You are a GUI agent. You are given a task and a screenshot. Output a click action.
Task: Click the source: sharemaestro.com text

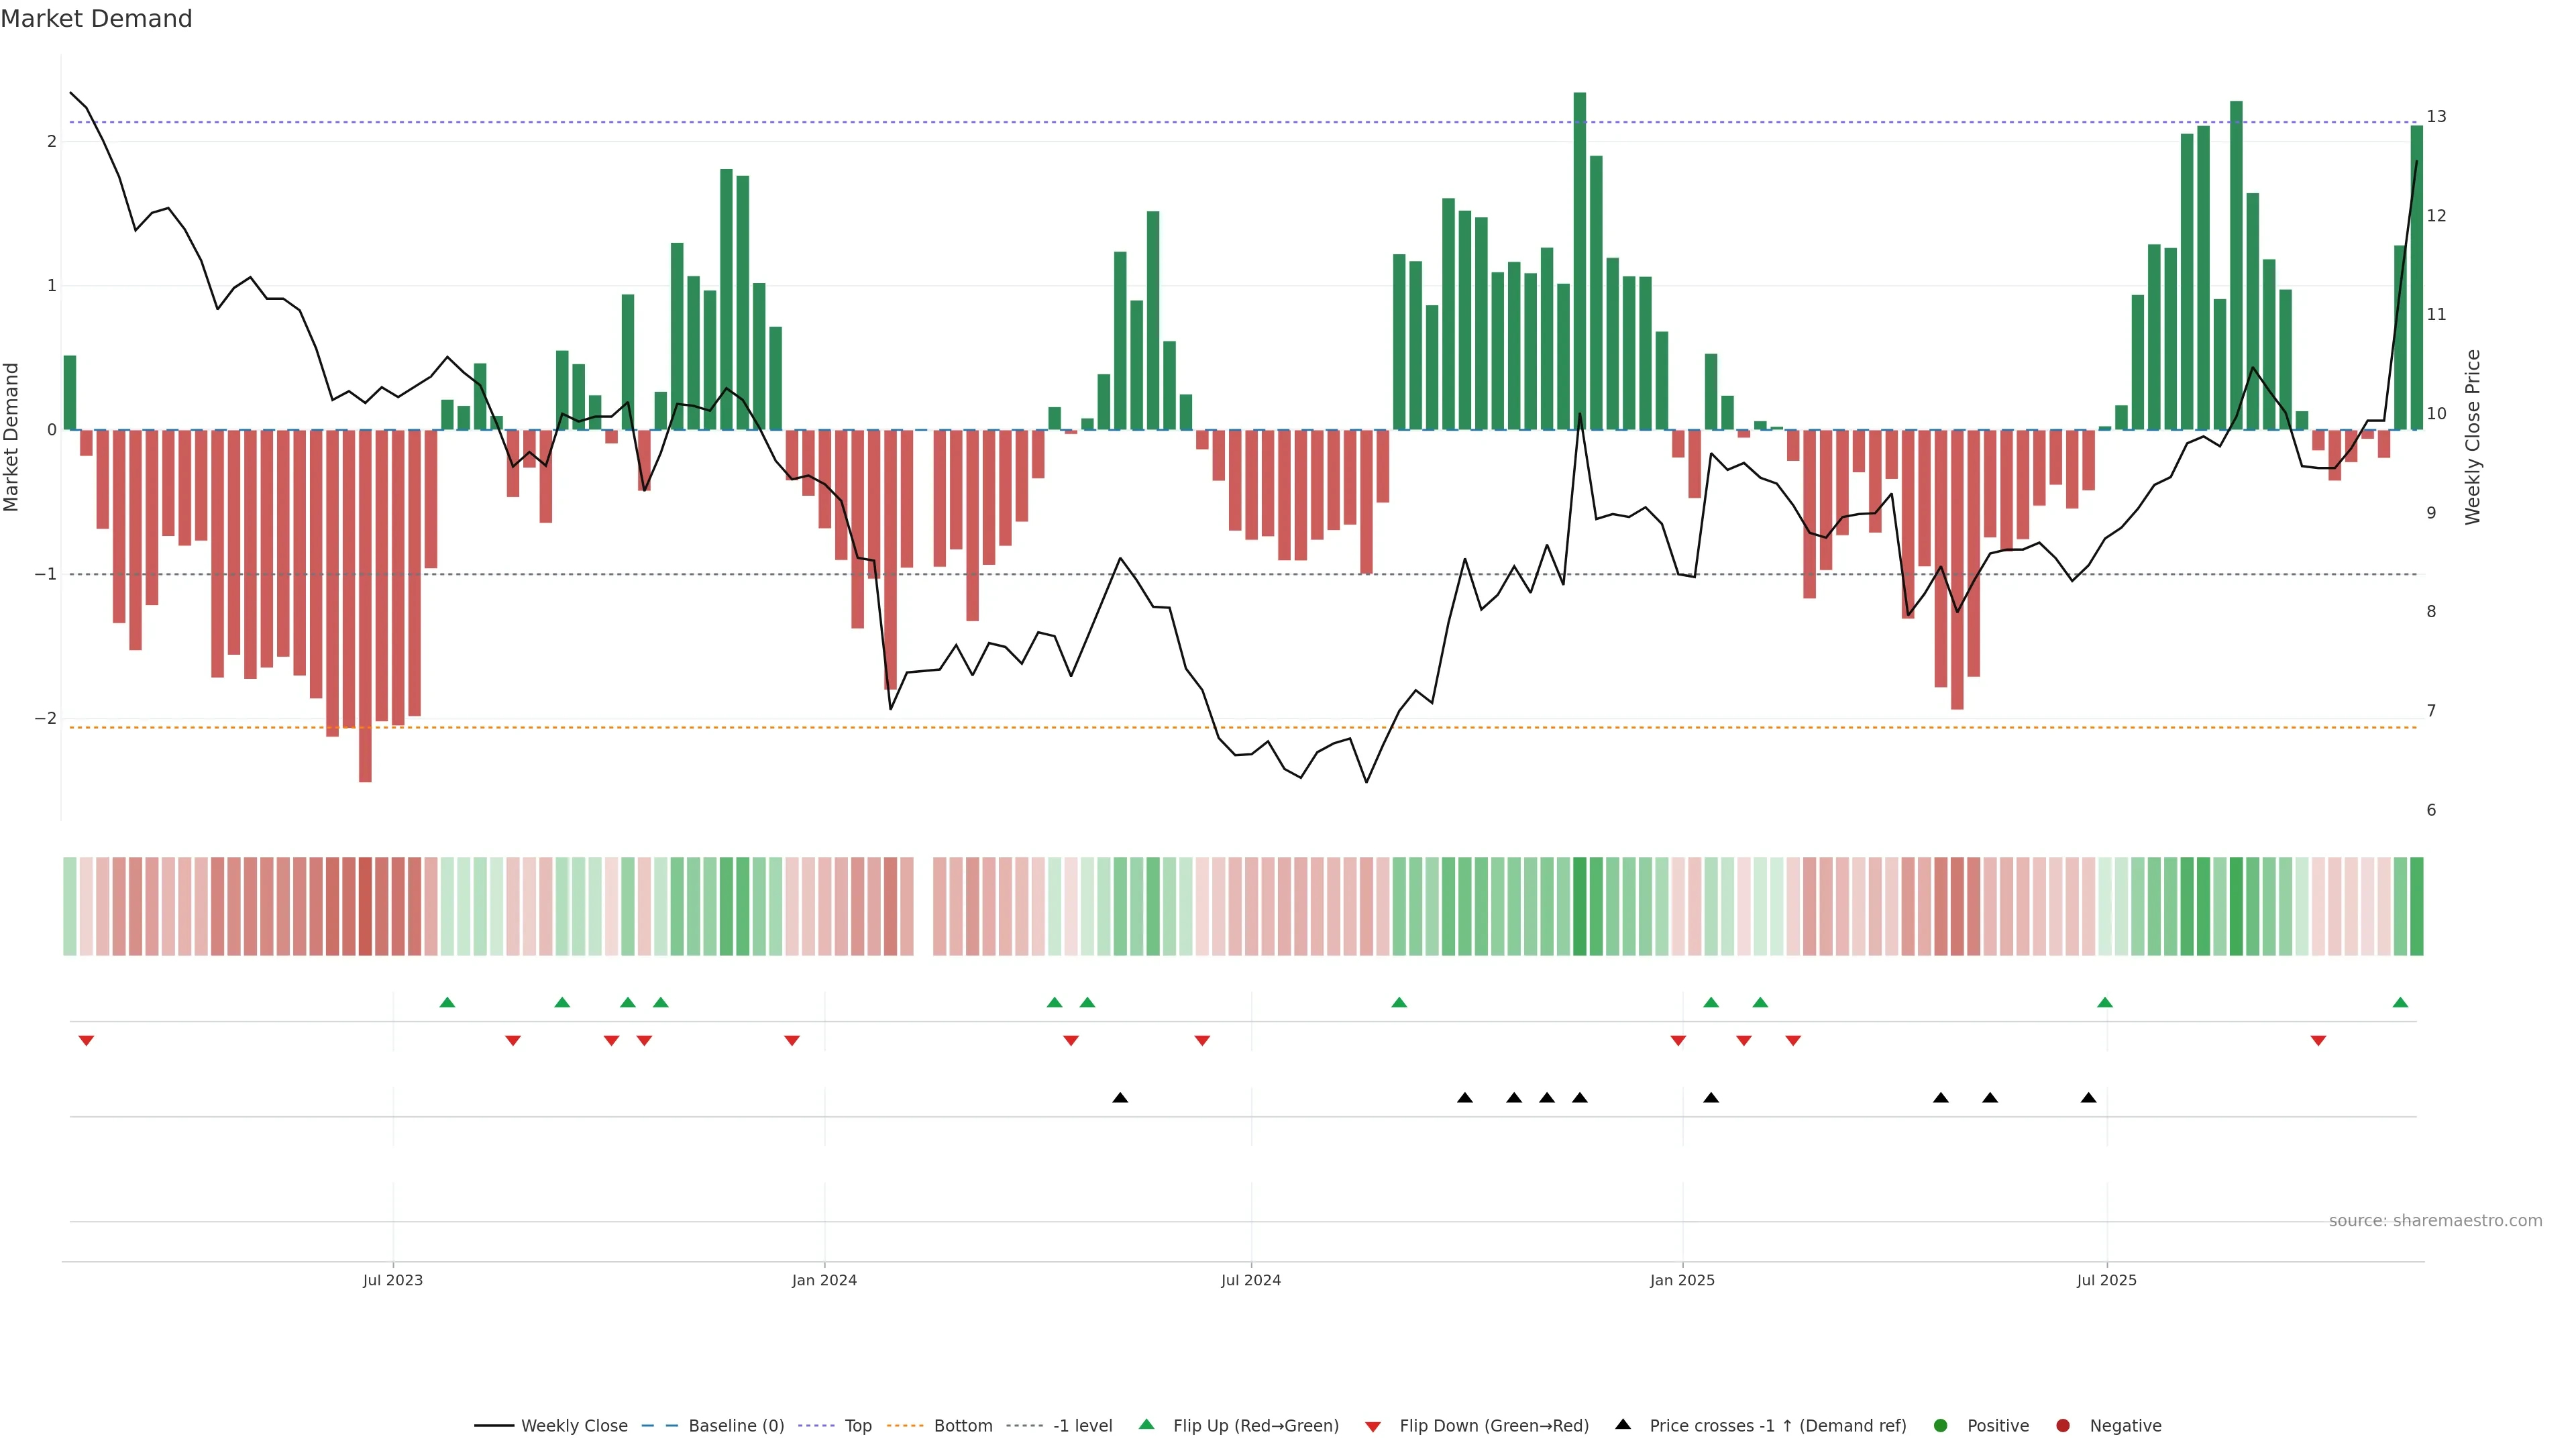click(2435, 1221)
